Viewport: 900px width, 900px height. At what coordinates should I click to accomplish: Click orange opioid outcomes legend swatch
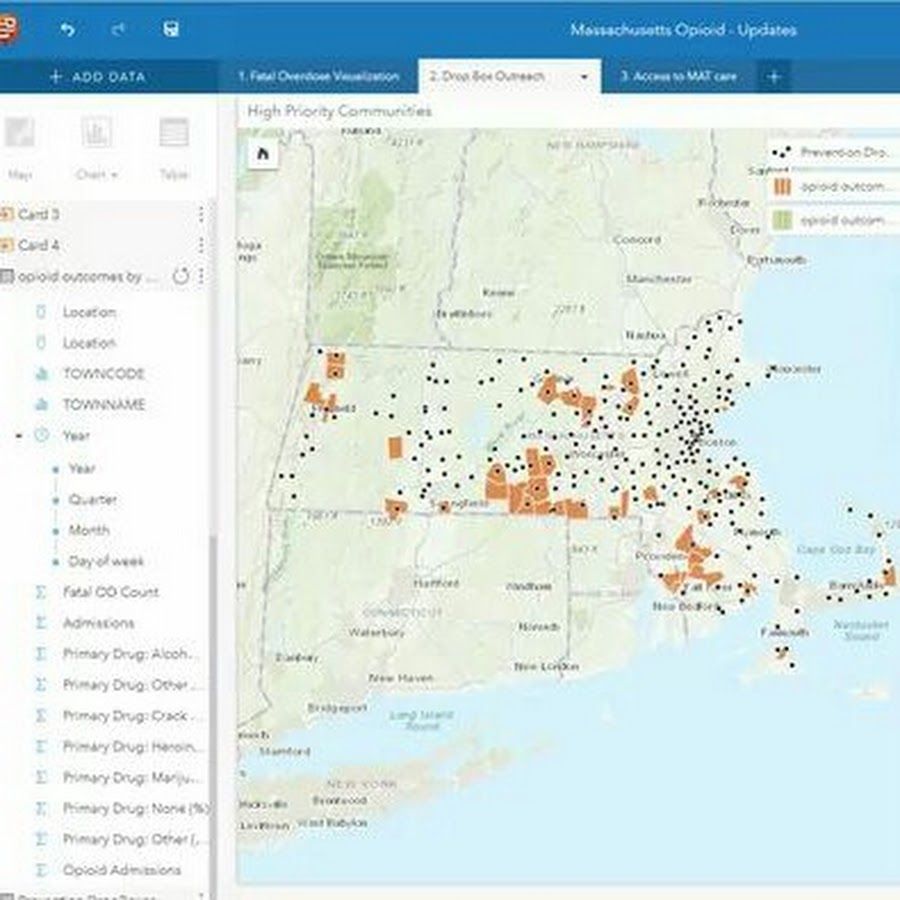point(784,187)
